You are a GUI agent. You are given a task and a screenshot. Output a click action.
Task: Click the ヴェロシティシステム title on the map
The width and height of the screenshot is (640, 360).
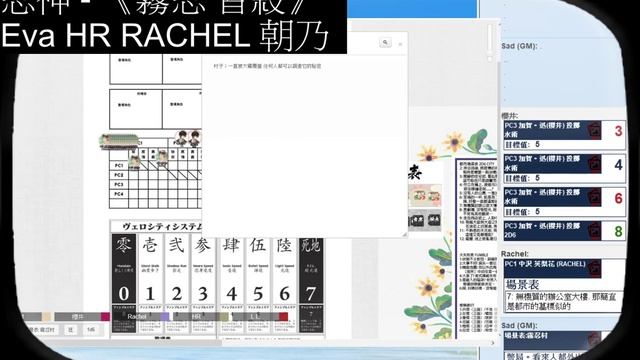tap(162, 227)
